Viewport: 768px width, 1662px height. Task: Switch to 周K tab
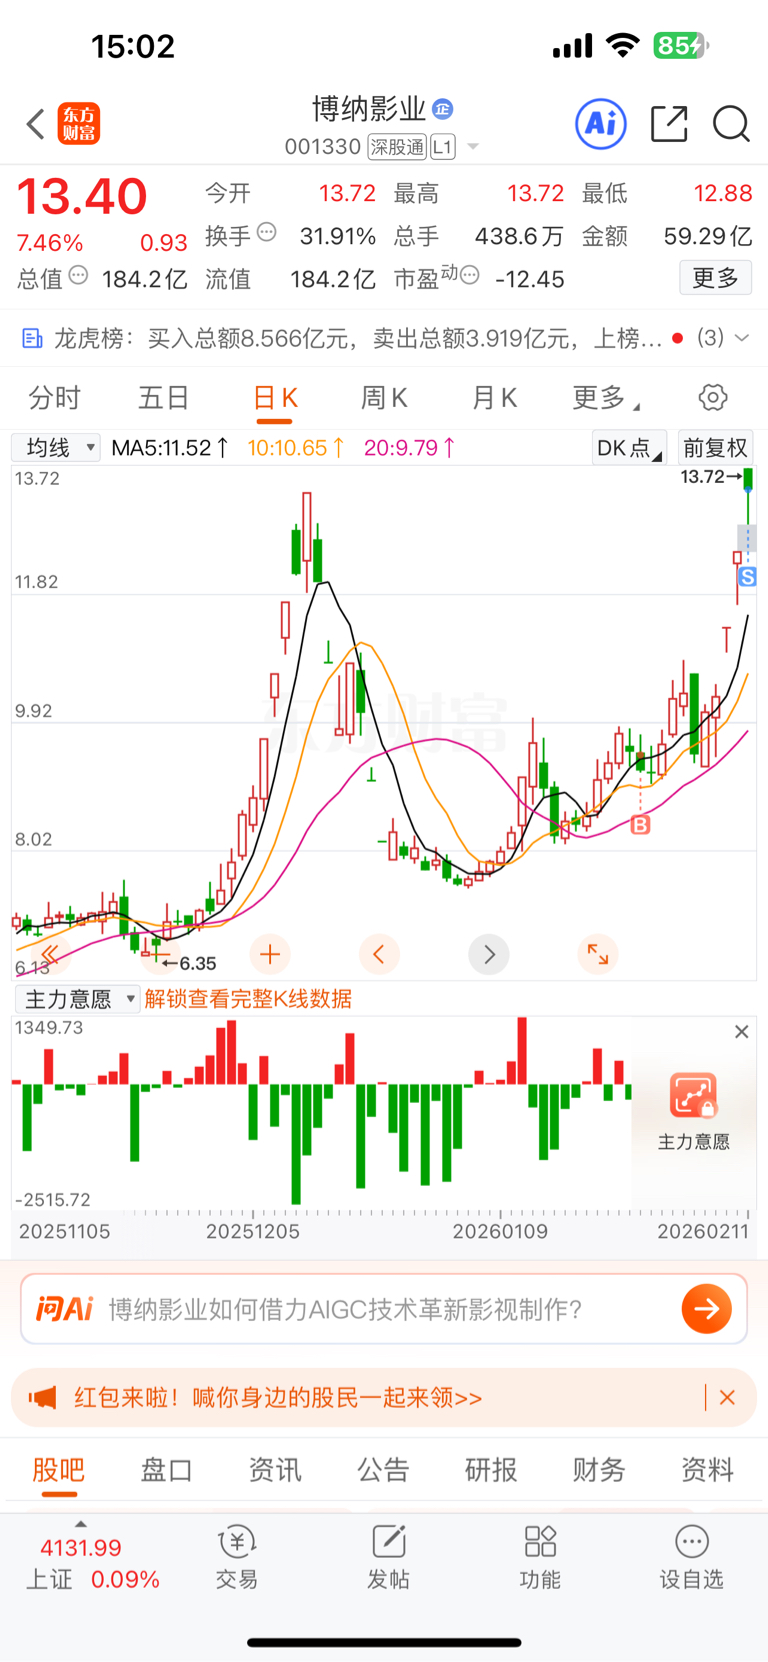384,398
